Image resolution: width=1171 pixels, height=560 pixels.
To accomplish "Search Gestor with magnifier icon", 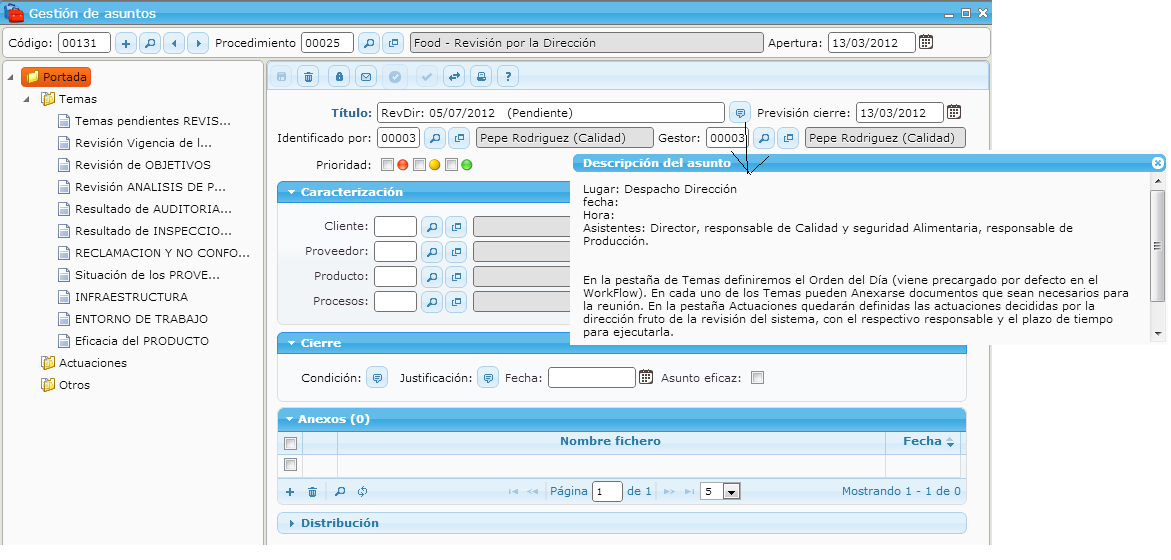I will click(763, 138).
